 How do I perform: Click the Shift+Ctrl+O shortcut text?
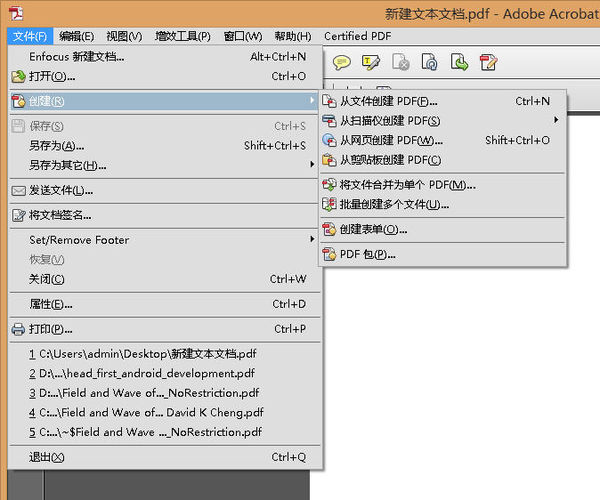(517, 140)
